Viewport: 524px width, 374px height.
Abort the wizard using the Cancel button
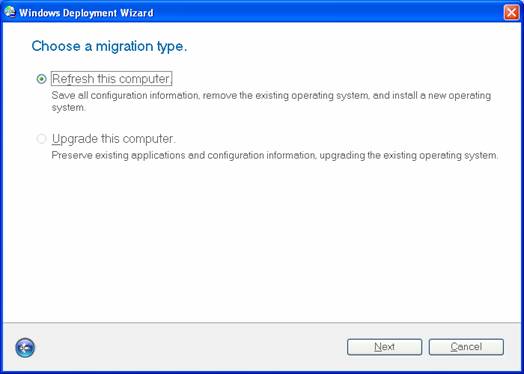466,347
